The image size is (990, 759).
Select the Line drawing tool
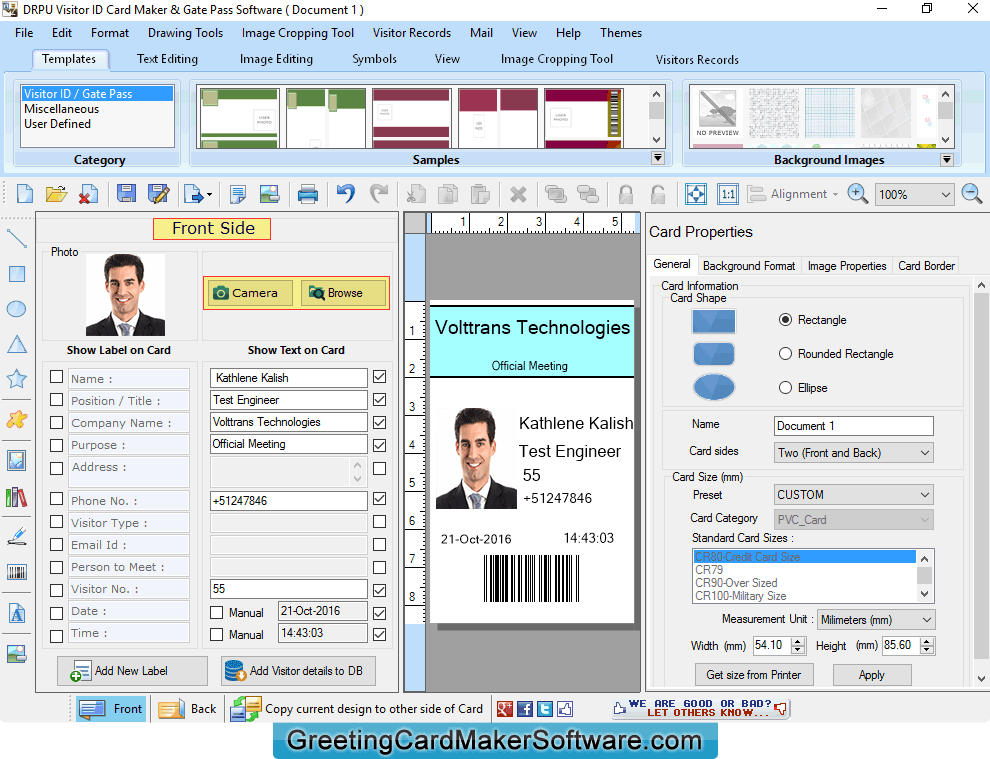16,239
